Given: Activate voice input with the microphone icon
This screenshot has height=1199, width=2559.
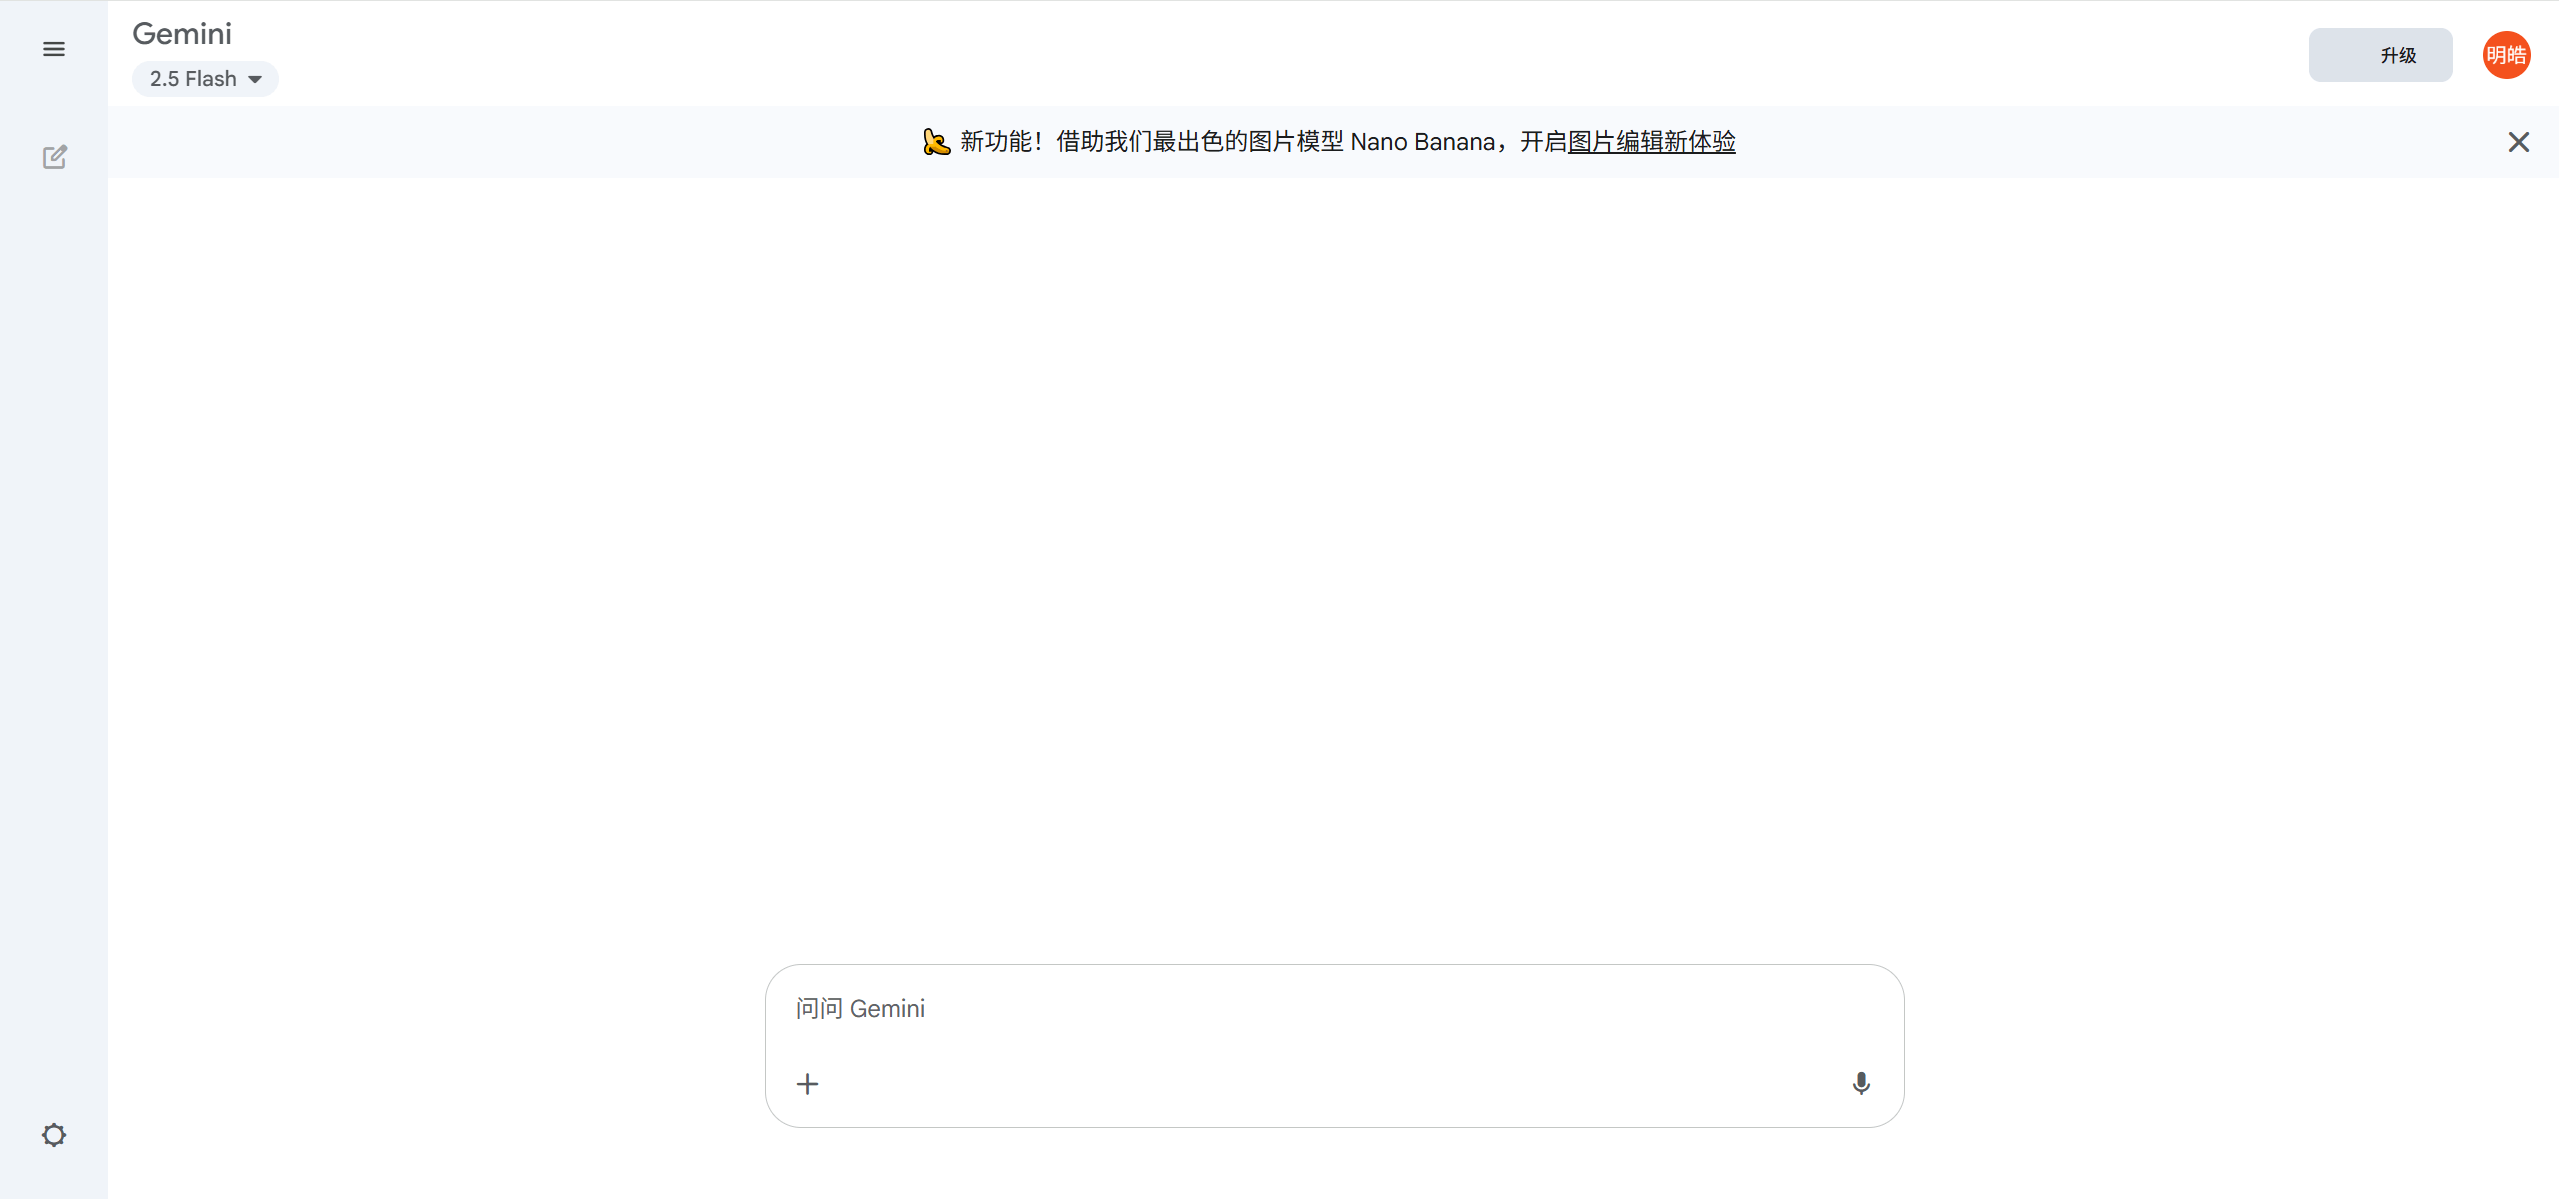Looking at the screenshot, I should (x=1860, y=1083).
